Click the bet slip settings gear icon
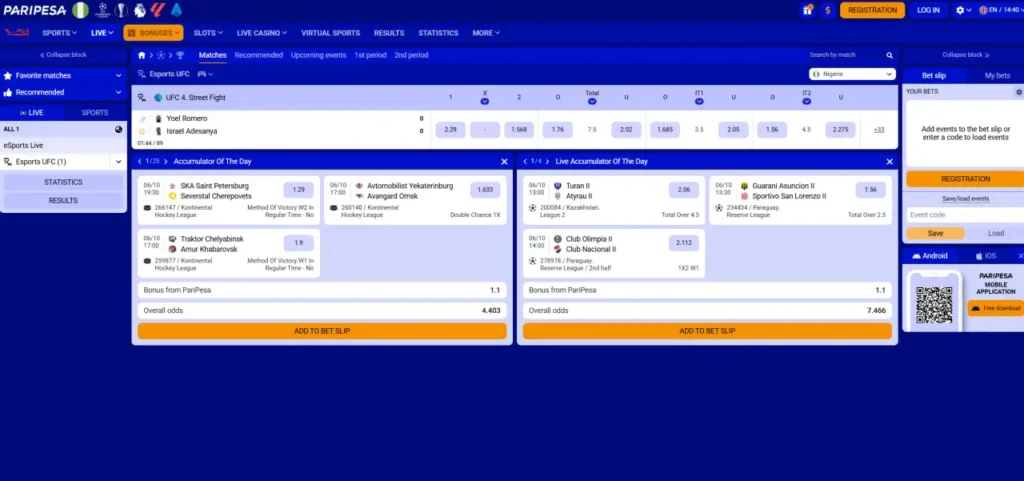Screen dimensions: 1024x481 1019,92
